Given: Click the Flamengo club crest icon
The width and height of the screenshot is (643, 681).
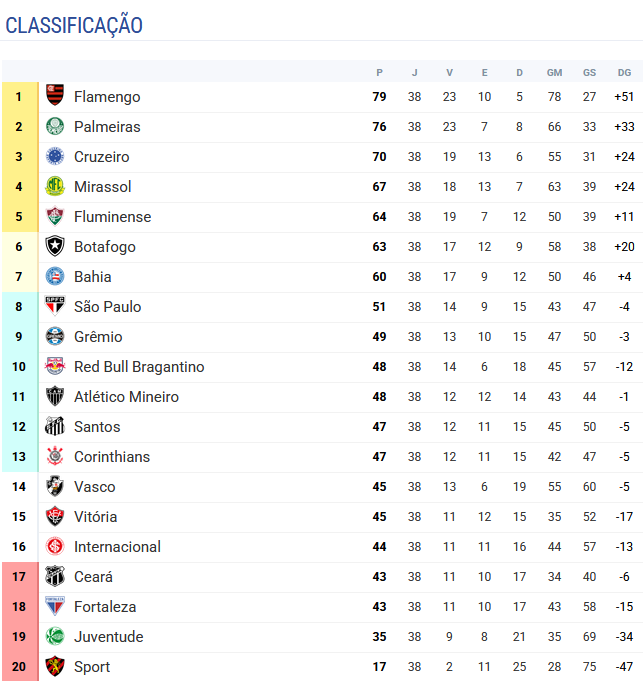Looking at the screenshot, I should coord(55,97).
